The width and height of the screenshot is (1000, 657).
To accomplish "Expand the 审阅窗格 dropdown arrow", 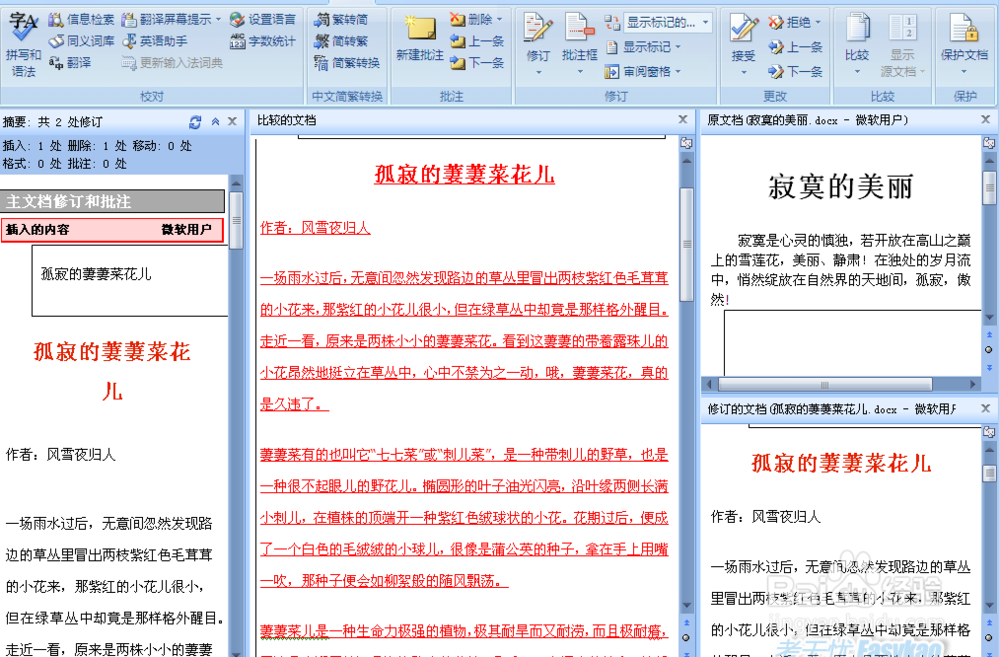I will pyautogui.click(x=678, y=71).
